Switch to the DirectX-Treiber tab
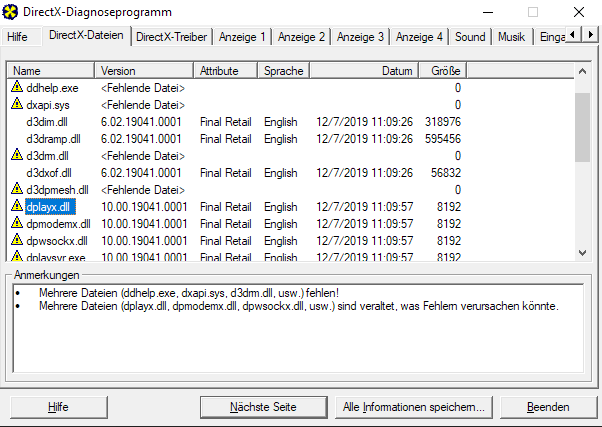This screenshot has width=602, height=427. pyautogui.click(x=172, y=37)
